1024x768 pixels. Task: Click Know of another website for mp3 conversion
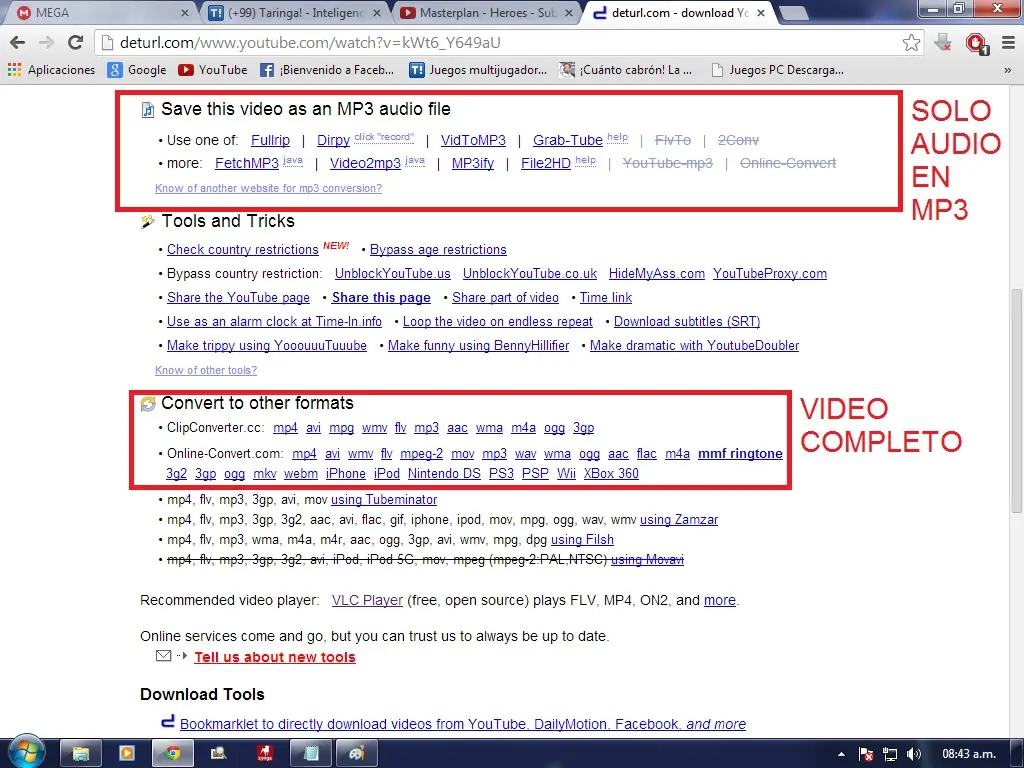(x=268, y=188)
